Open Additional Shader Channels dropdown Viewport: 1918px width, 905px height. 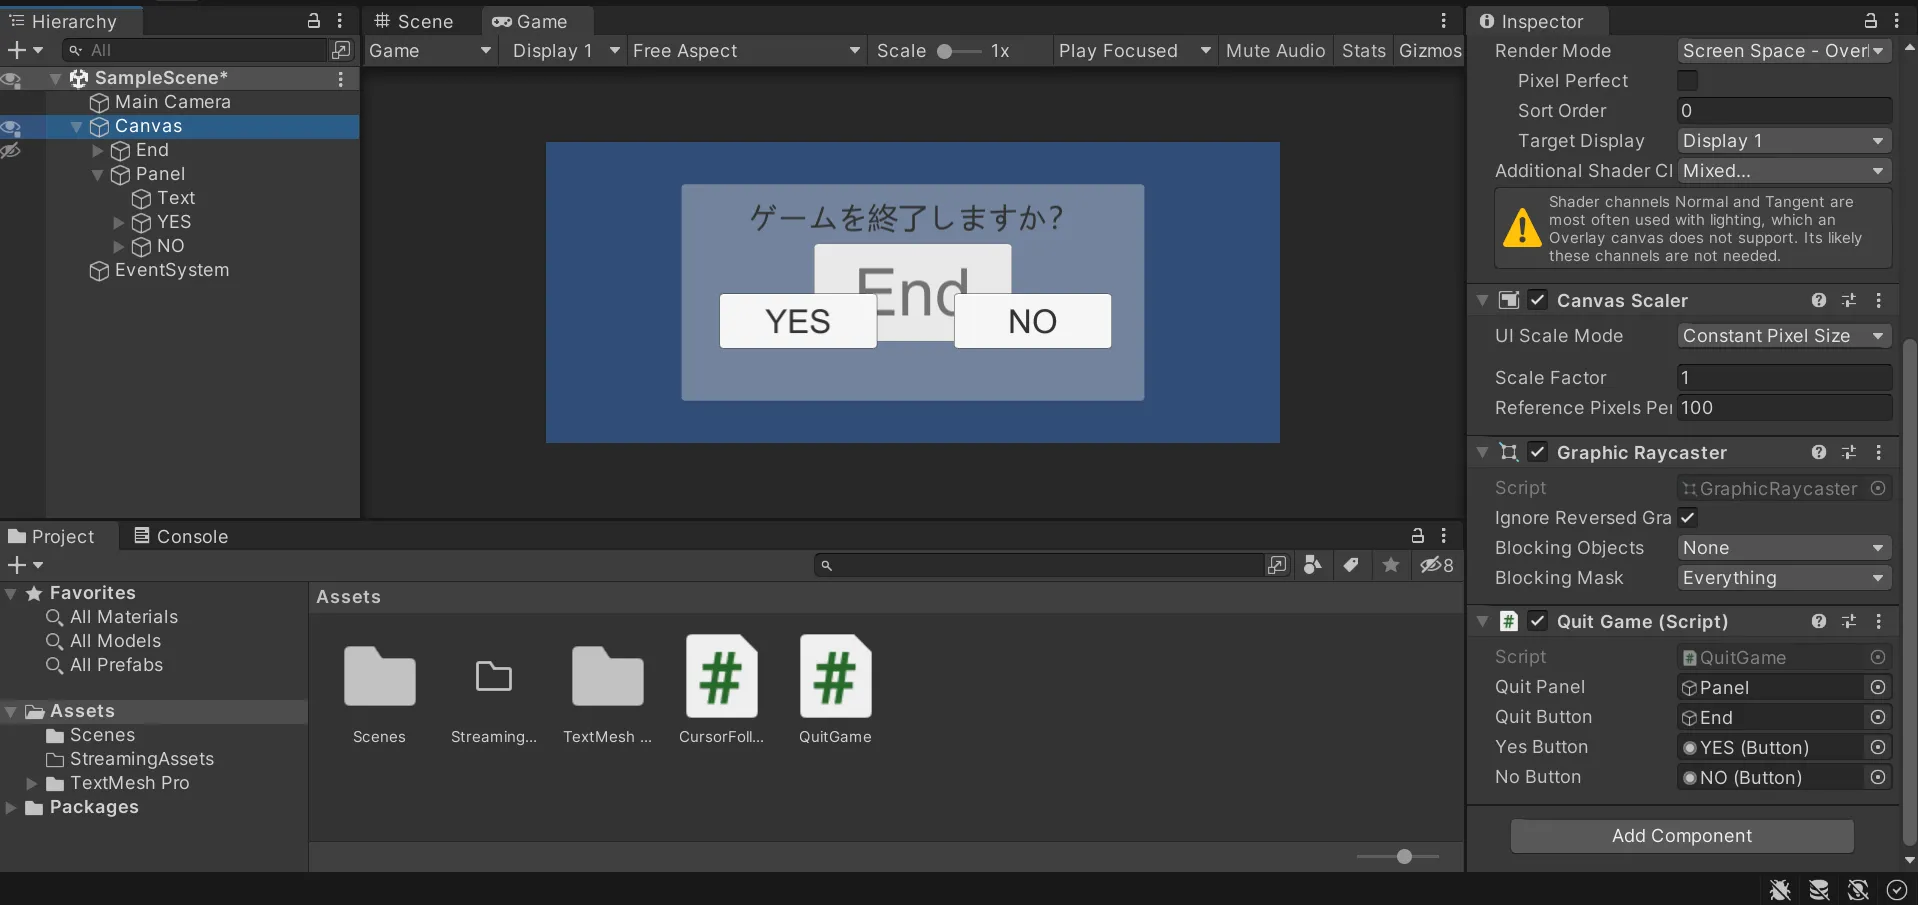pyautogui.click(x=1784, y=171)
